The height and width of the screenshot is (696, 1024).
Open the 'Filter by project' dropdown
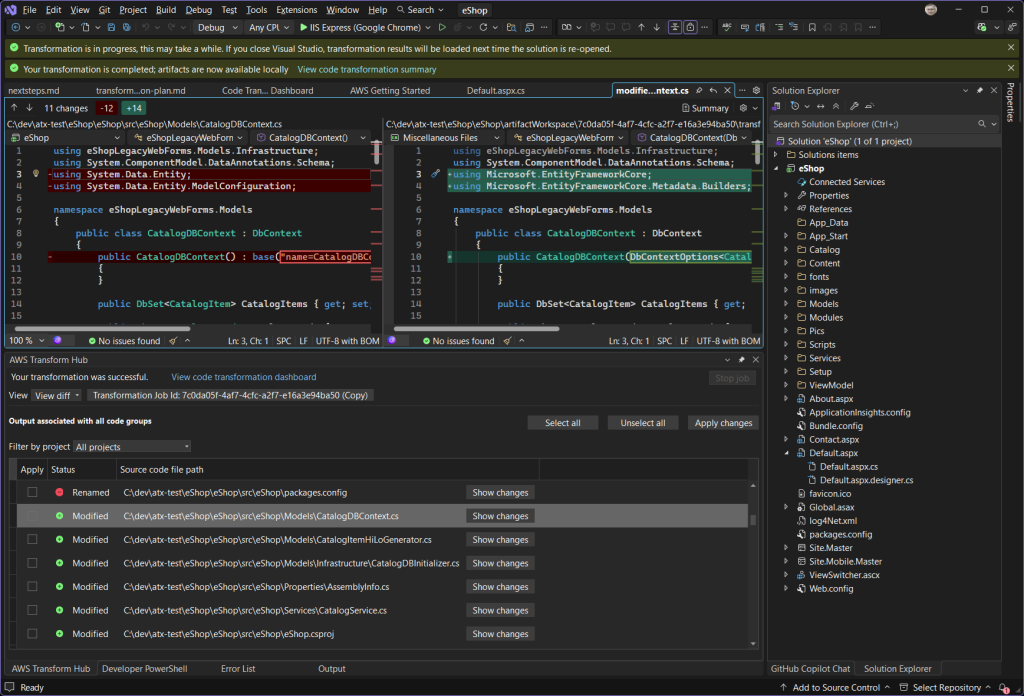coord(130,446)
